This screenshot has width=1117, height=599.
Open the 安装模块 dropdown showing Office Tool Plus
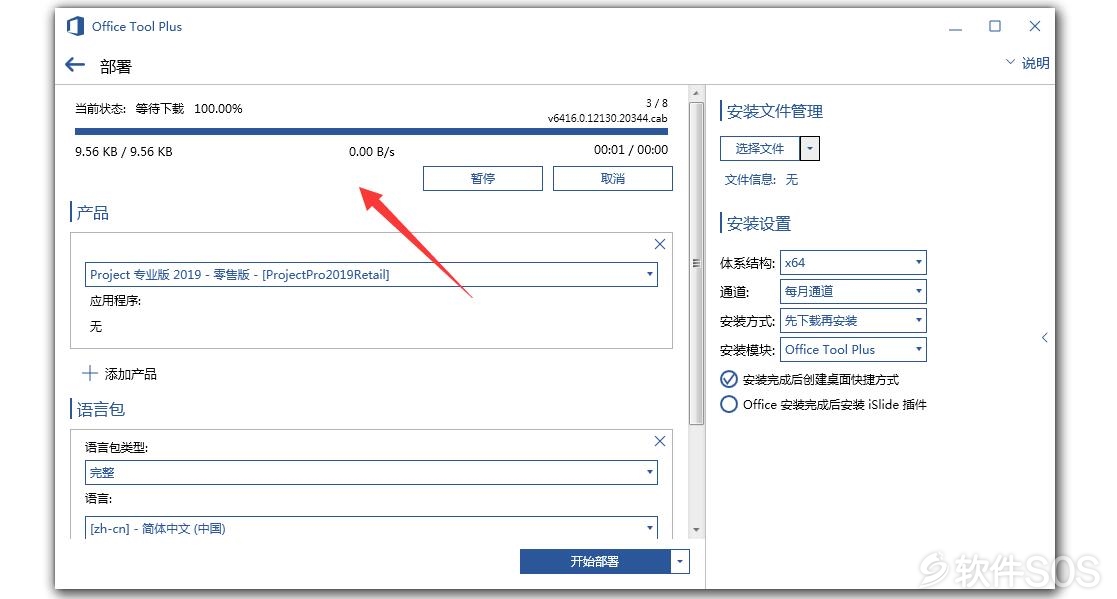(853, 350)
